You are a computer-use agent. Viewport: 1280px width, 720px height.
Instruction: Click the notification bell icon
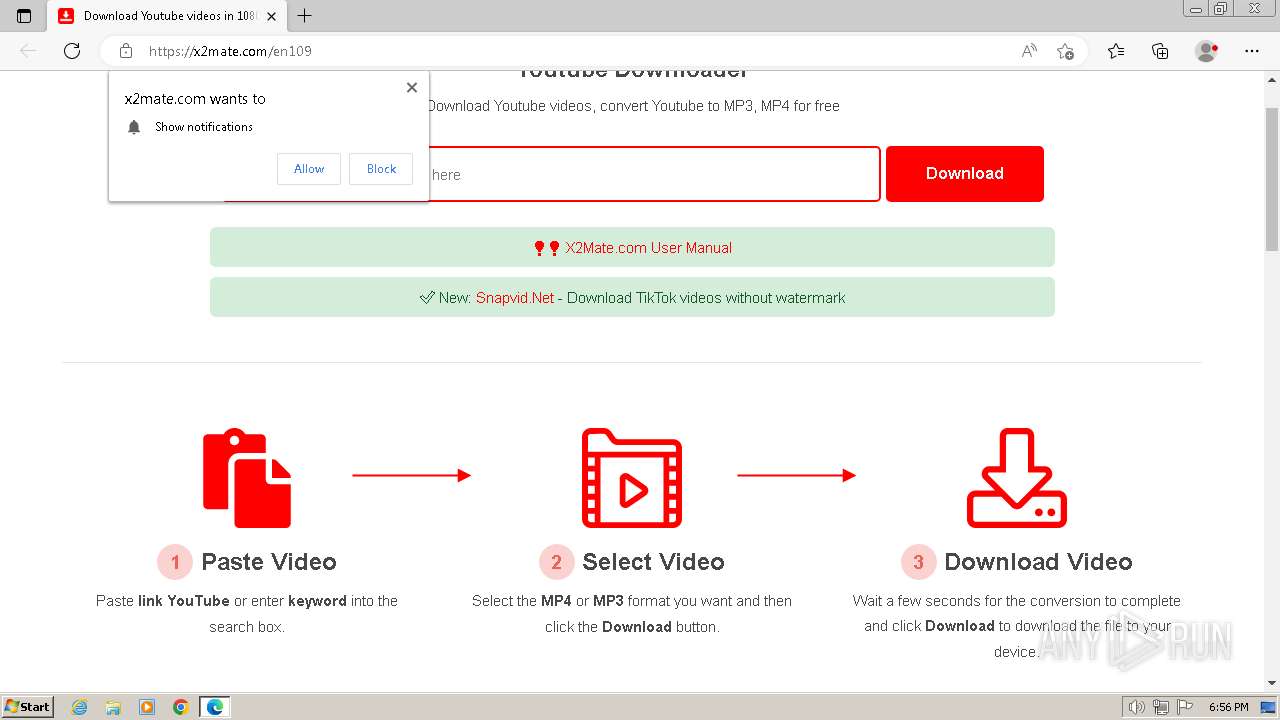pyautogui.click(x=134, y=127)
